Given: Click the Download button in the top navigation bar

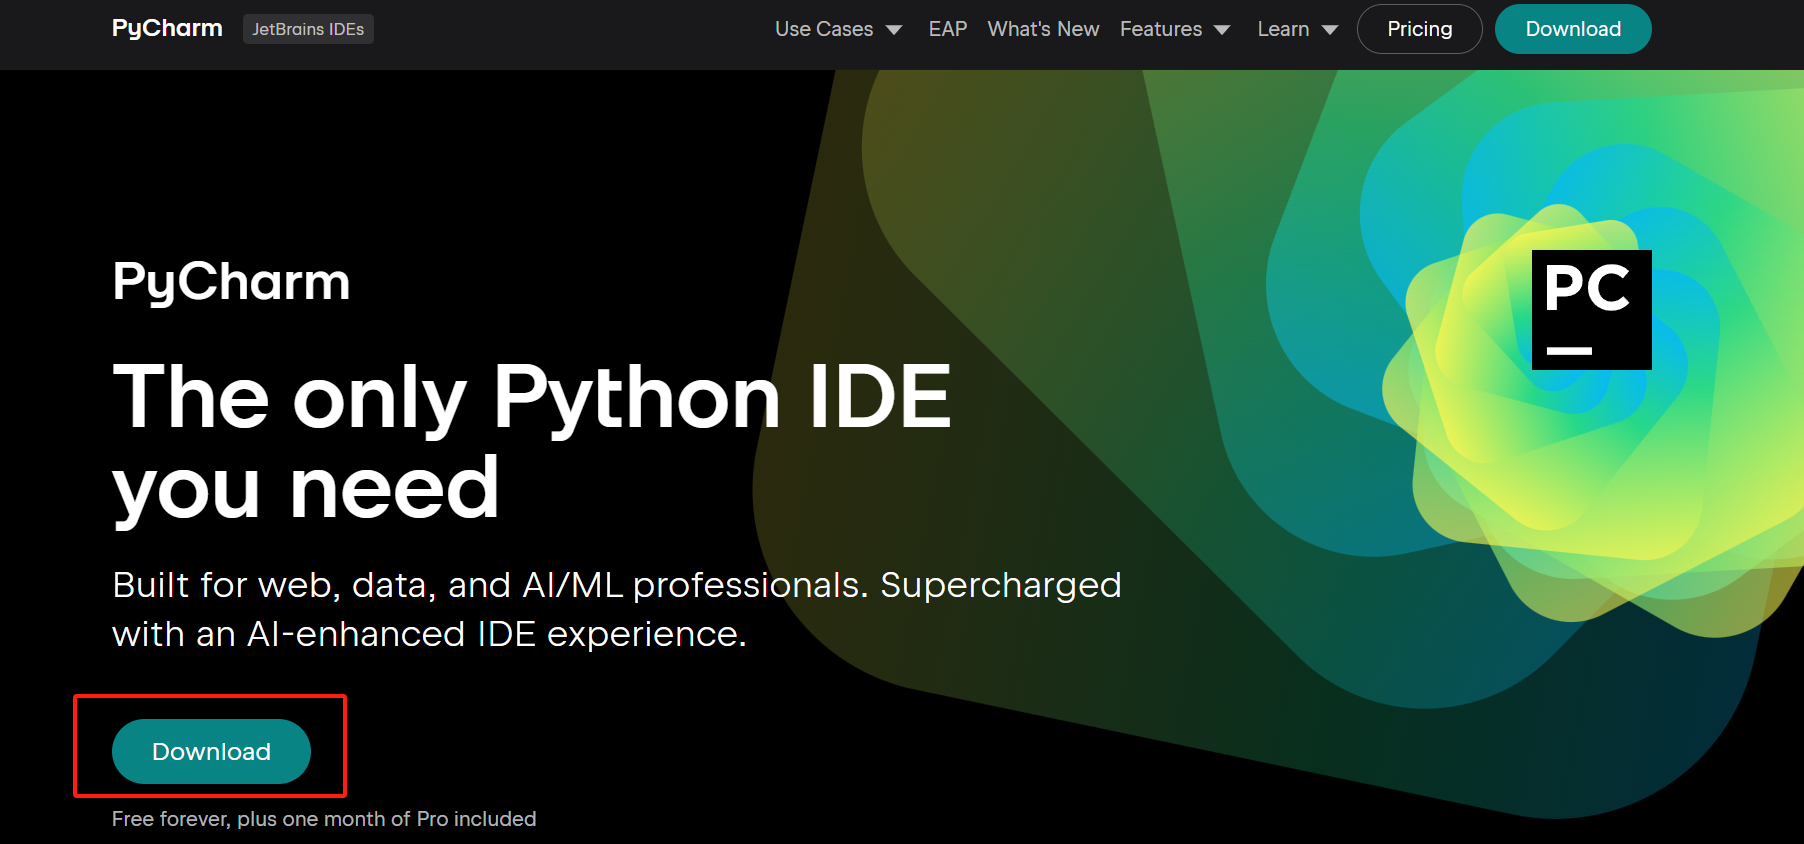Looking at the screenshot, I should click(x=1573, y=29).
